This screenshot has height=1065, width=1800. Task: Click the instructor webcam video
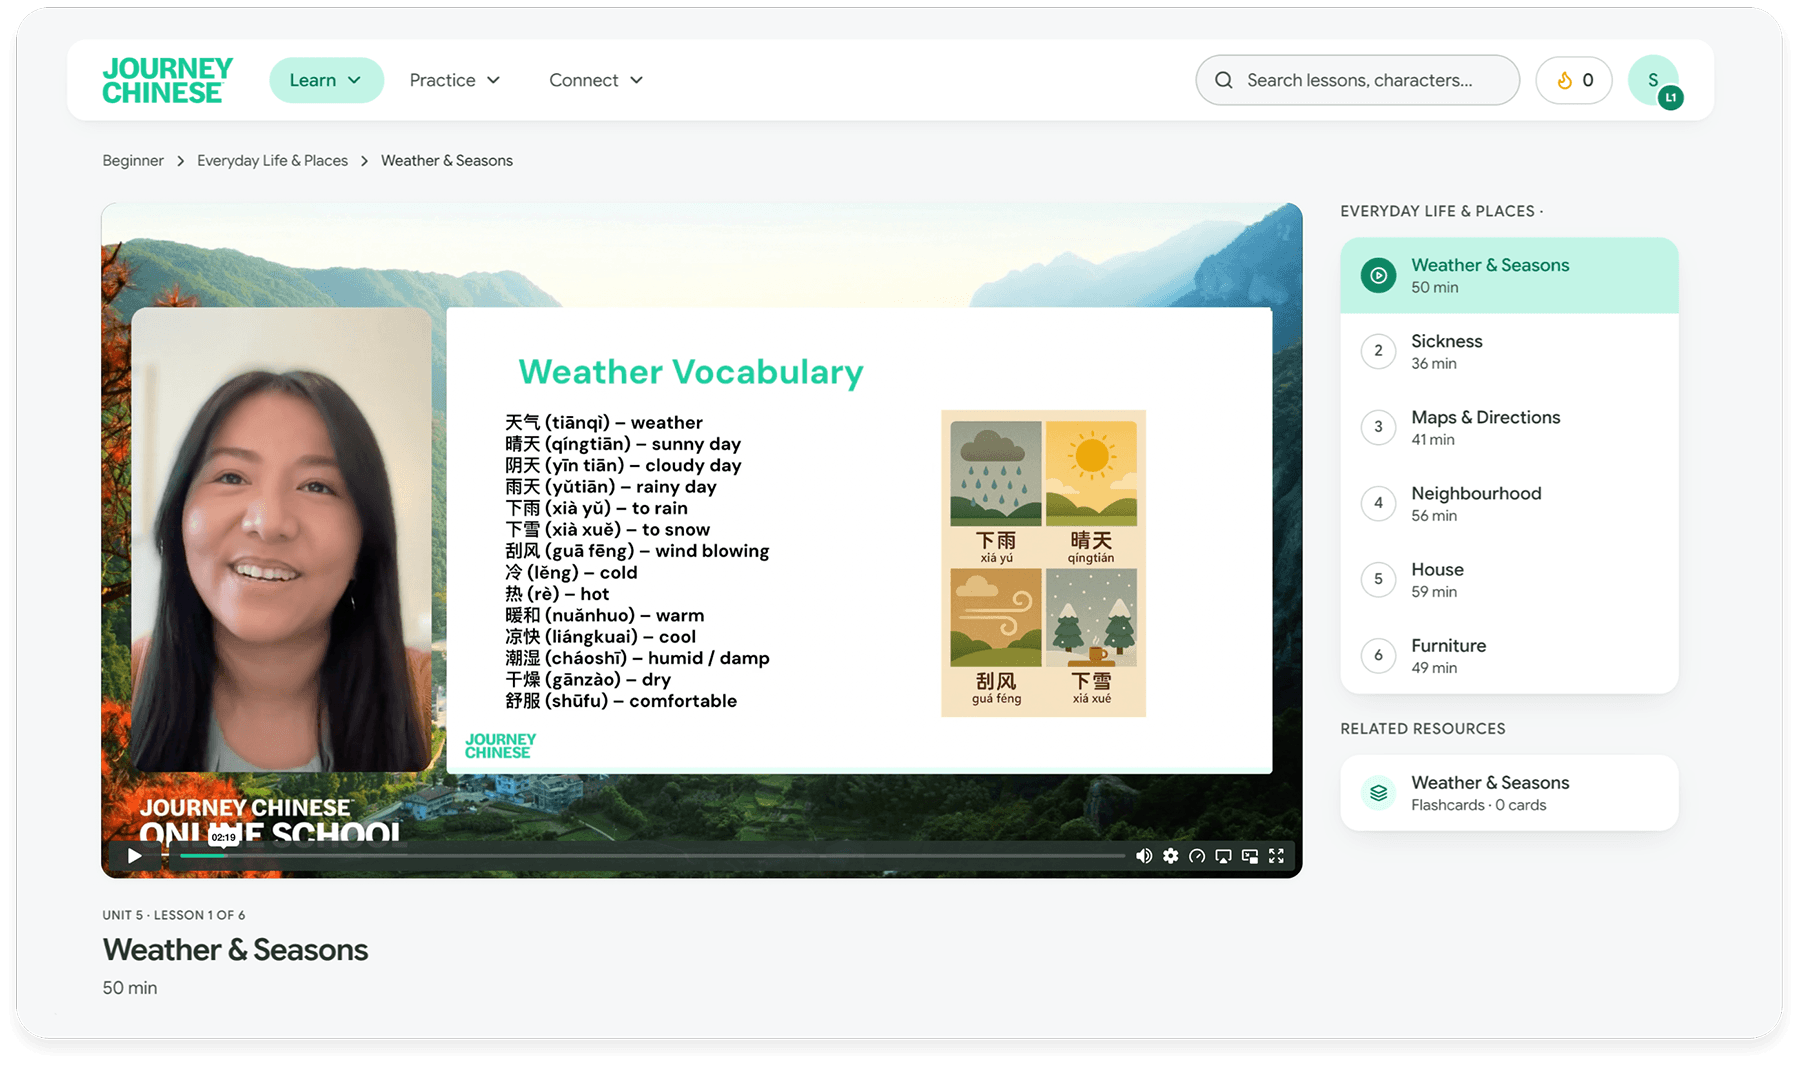click(x=282, y=539)
